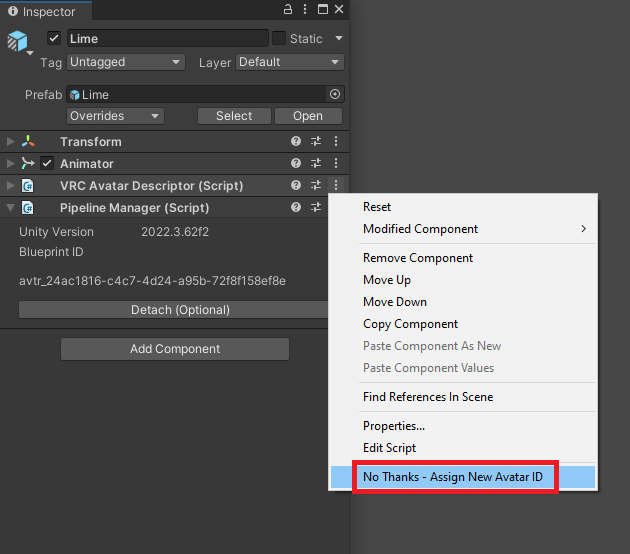Open VRC Avatar Descriptor more options

click(336, 186)
